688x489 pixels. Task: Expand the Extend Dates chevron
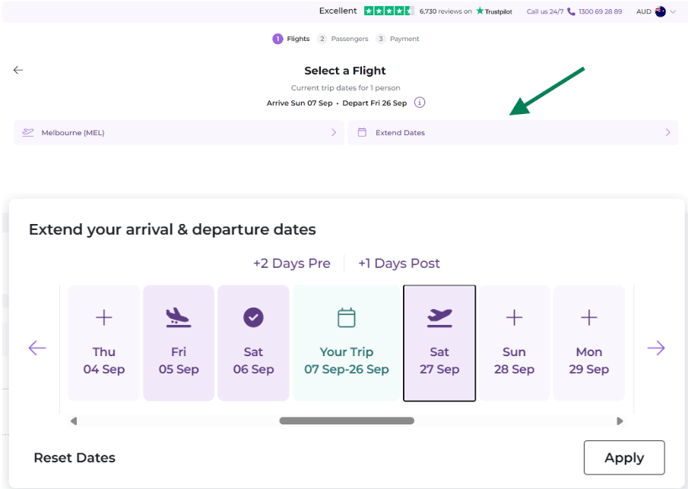[x=668, y=133]
